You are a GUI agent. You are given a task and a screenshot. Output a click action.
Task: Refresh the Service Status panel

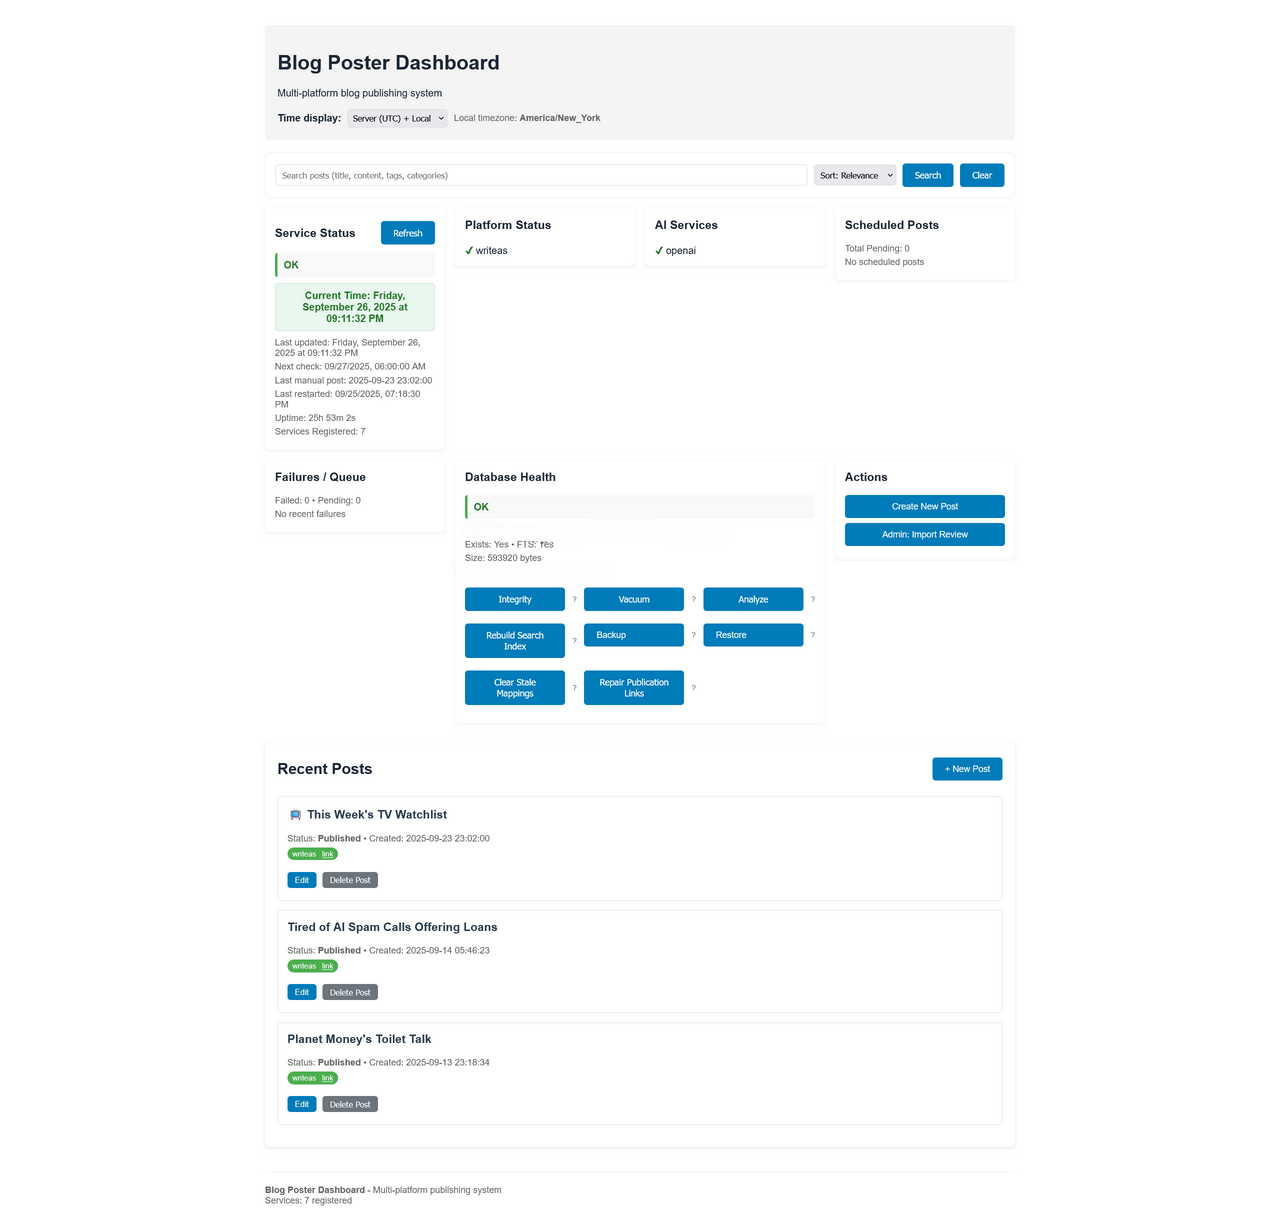coord(407,233)
